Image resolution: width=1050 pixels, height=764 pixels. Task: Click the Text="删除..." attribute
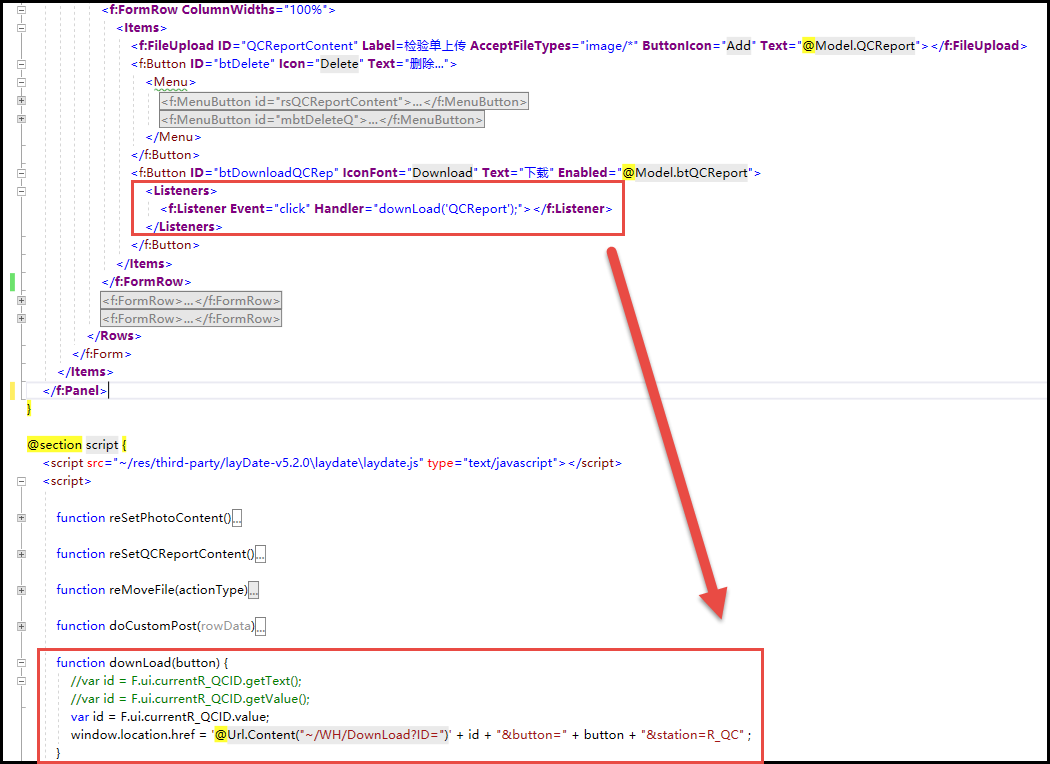[x=409, y=64]
